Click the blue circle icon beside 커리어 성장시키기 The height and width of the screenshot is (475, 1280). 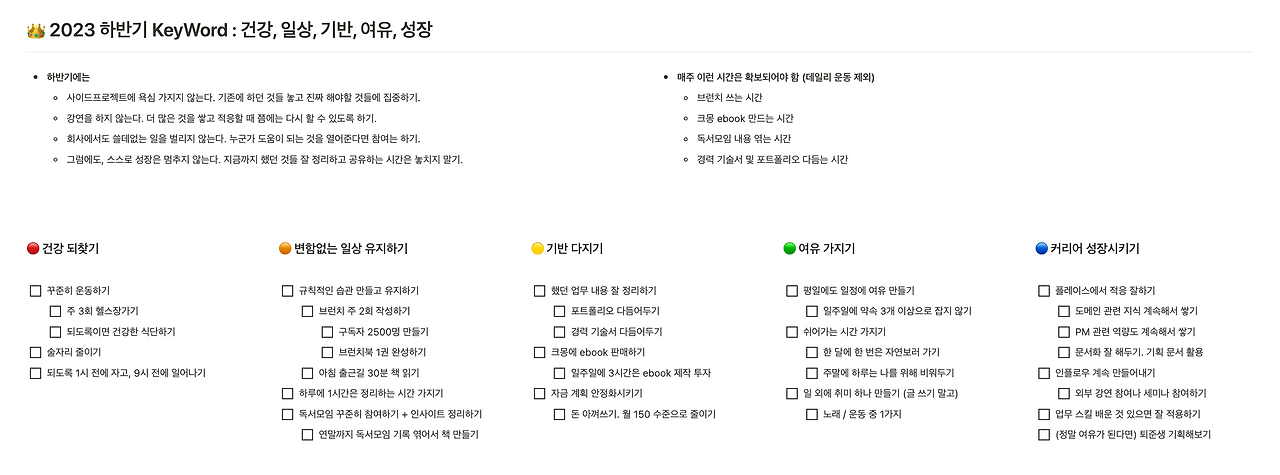click(x=1041, y=249)
